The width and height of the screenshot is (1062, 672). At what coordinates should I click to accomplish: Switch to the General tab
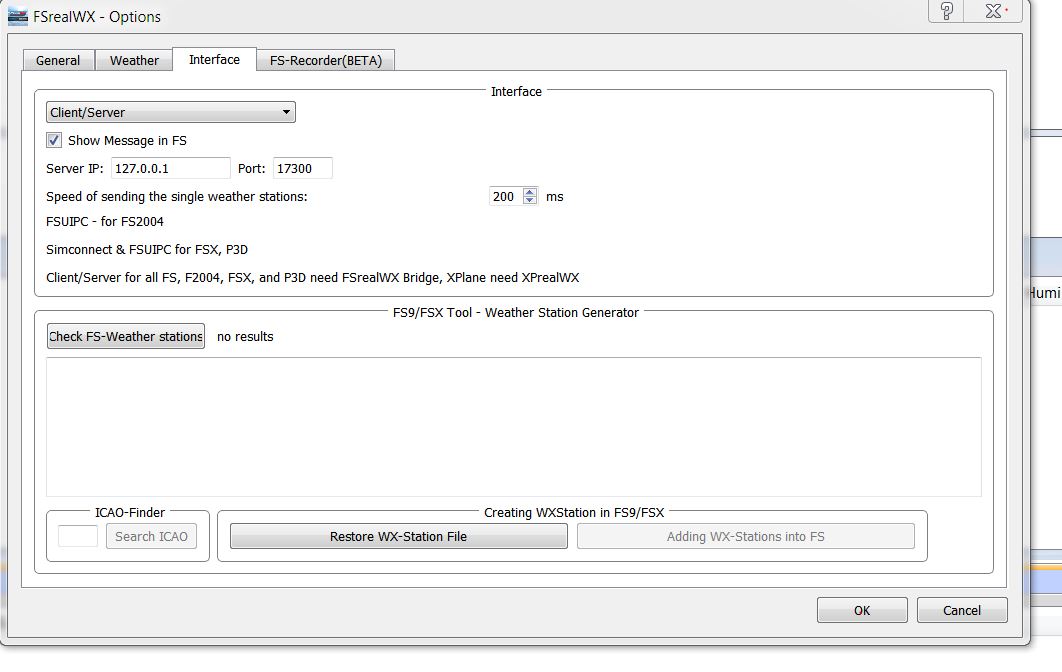click(x=58, y=60)
